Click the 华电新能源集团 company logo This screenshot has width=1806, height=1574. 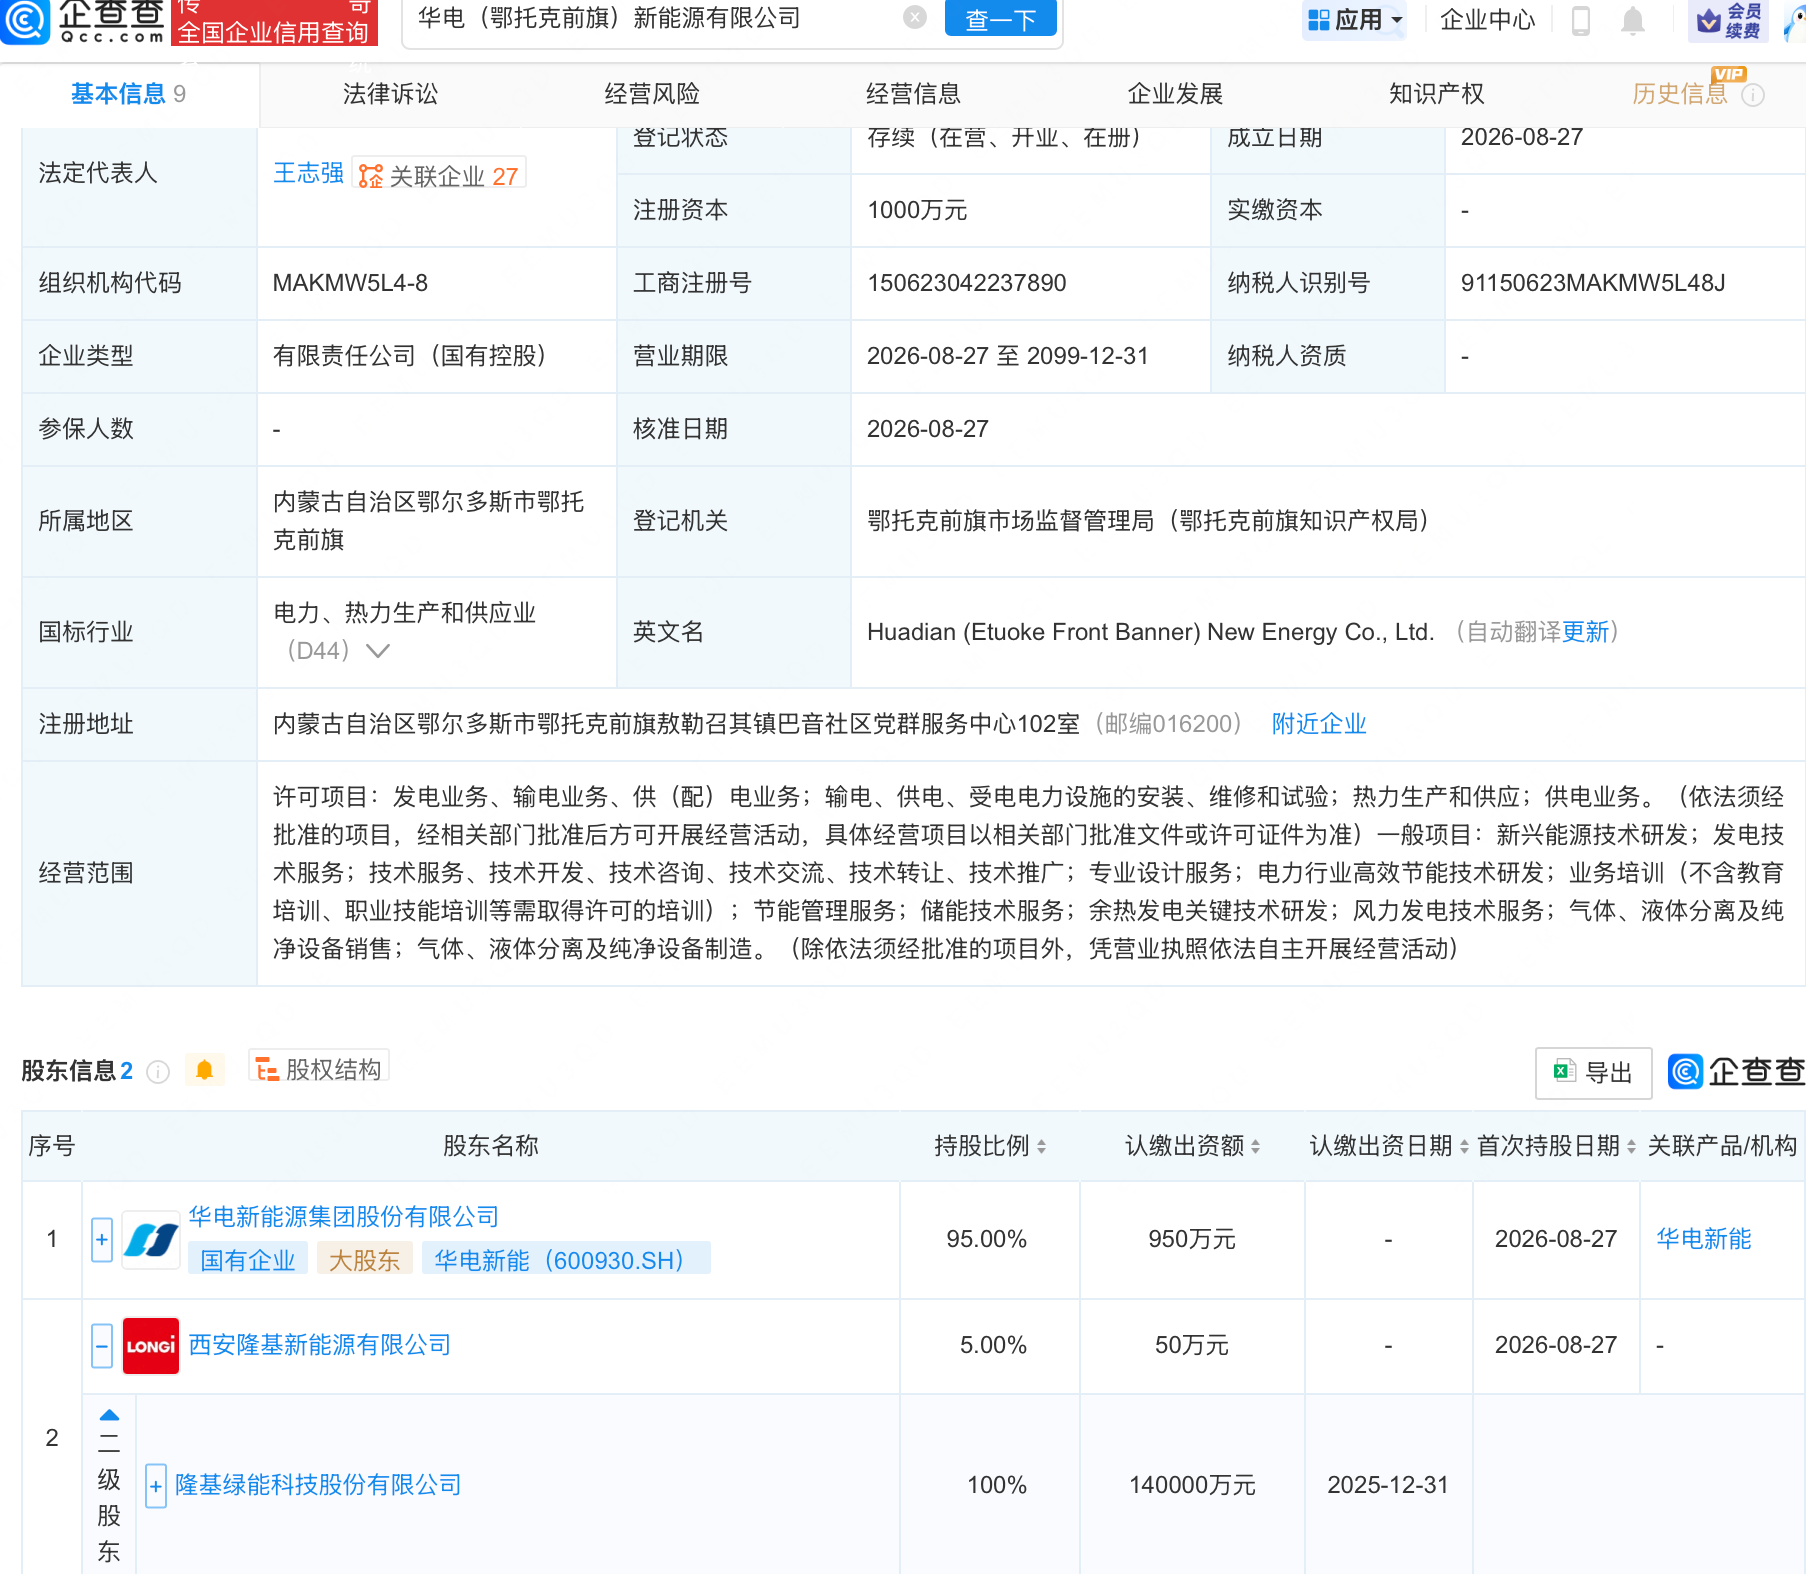pos(151,1240)
